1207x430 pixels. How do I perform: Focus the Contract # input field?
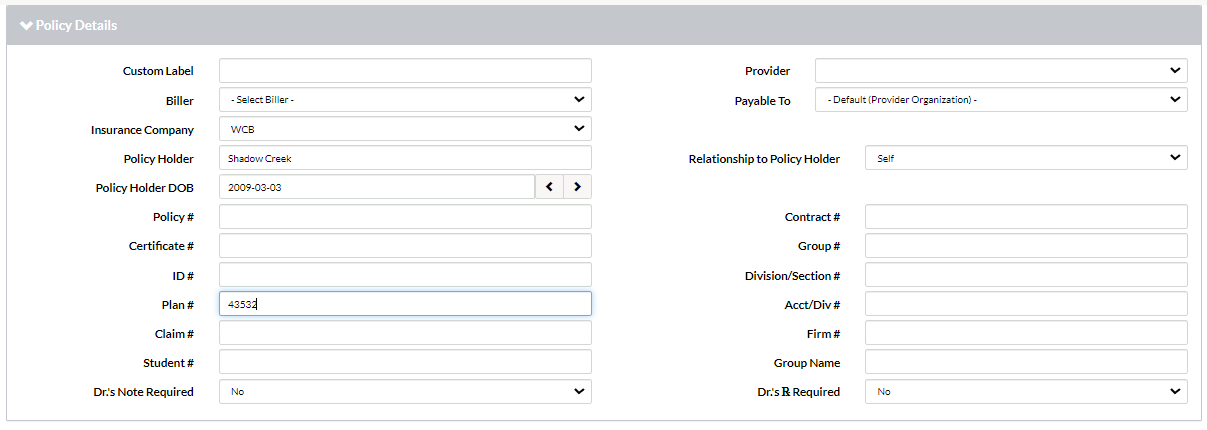tap(1026, 217)
